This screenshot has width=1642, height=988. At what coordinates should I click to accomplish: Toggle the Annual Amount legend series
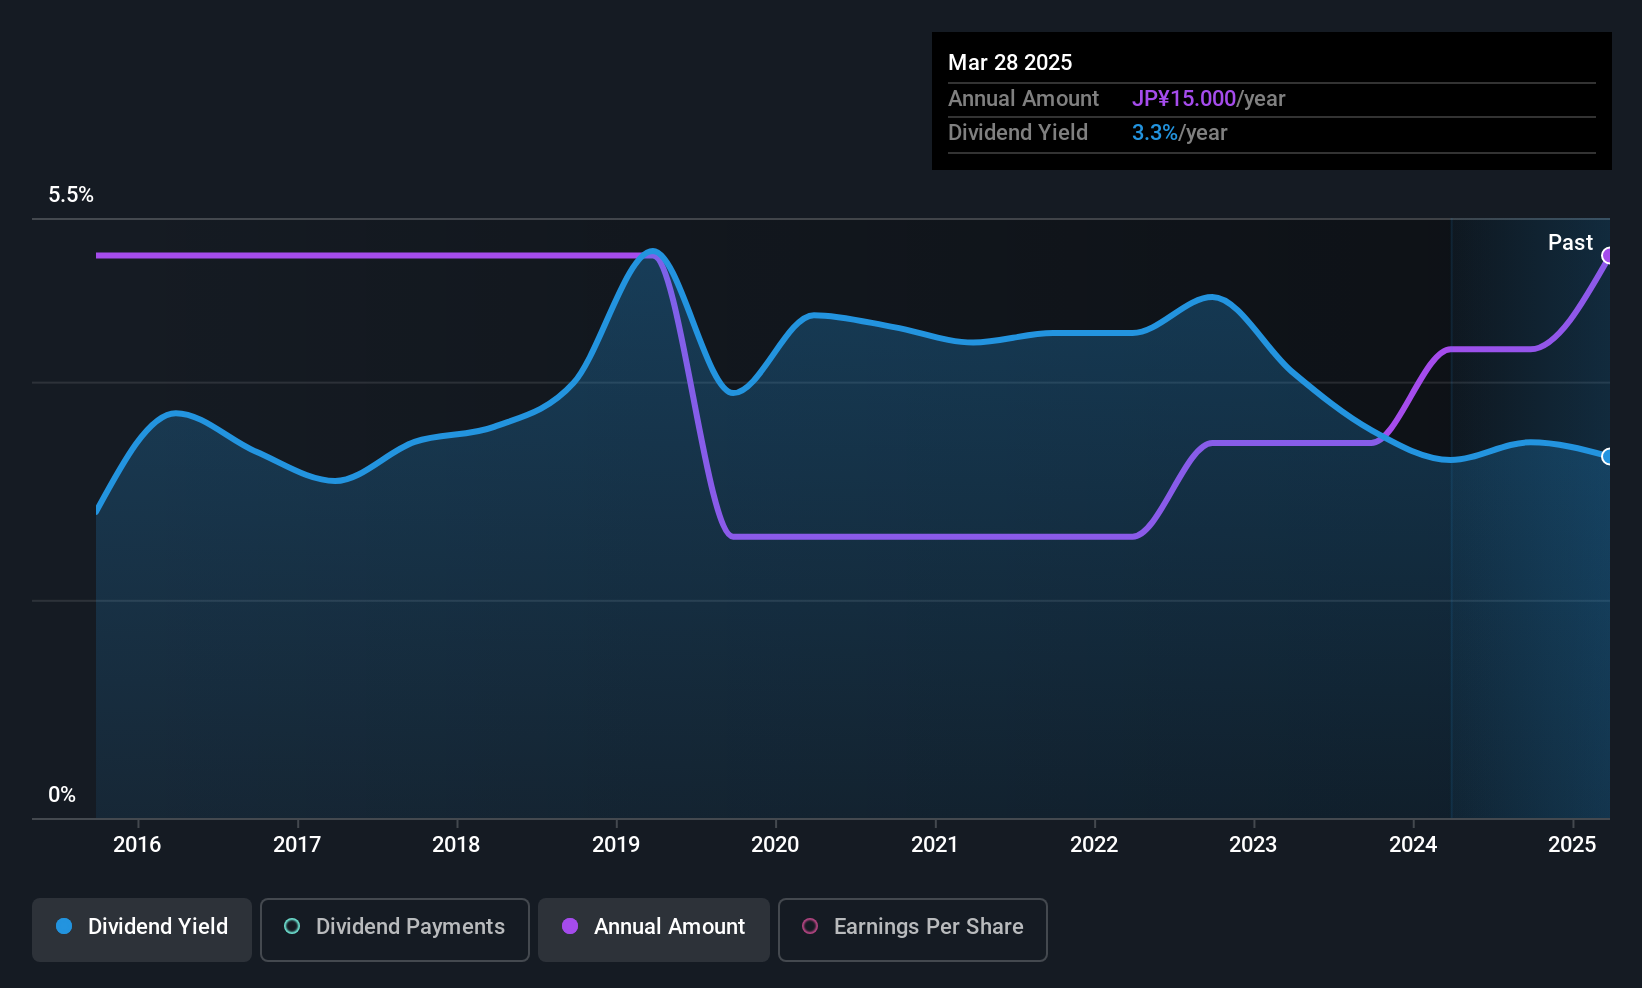click(654, 927)
